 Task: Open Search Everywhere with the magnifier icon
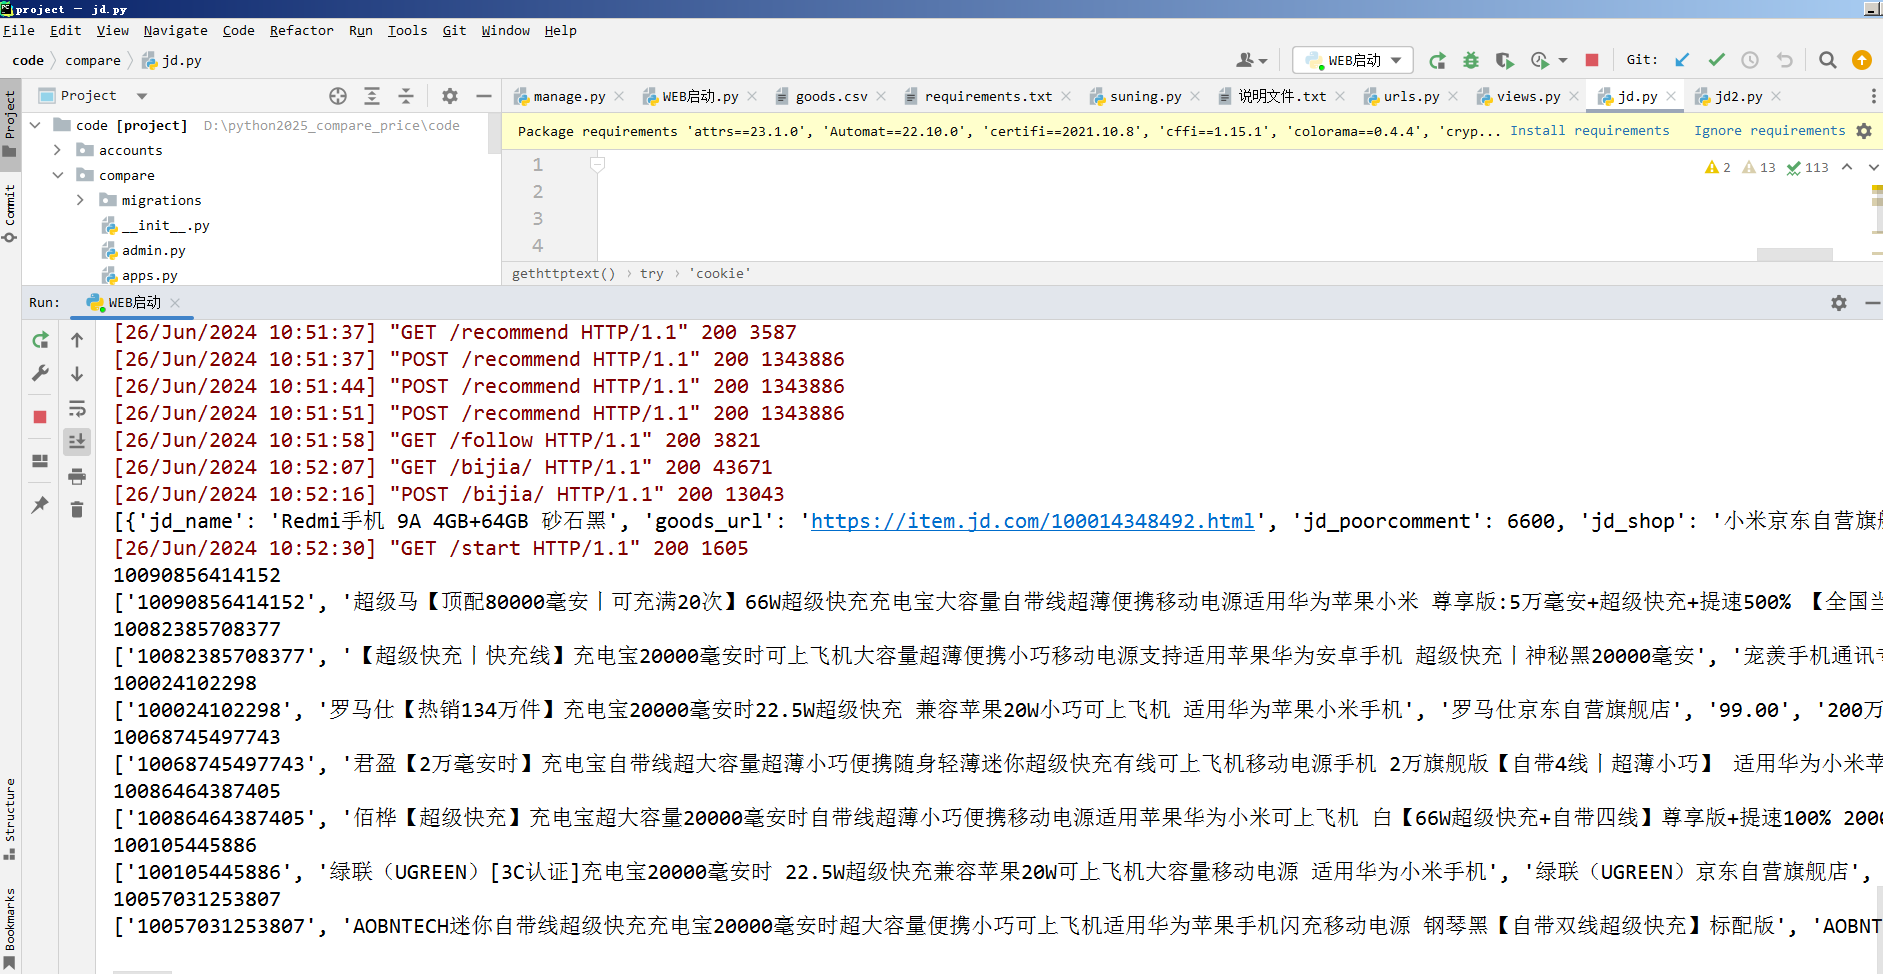pos(1827,60)
